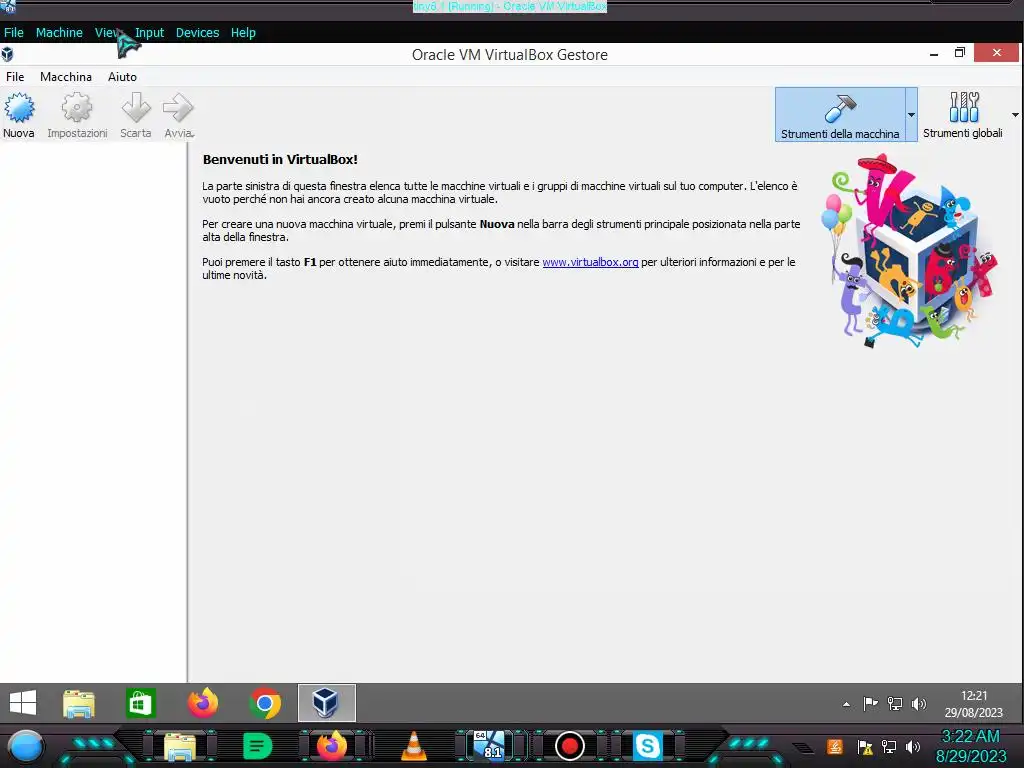The image size is (1024, 768).
Task: Open the outer View menu
Action: 107,33
